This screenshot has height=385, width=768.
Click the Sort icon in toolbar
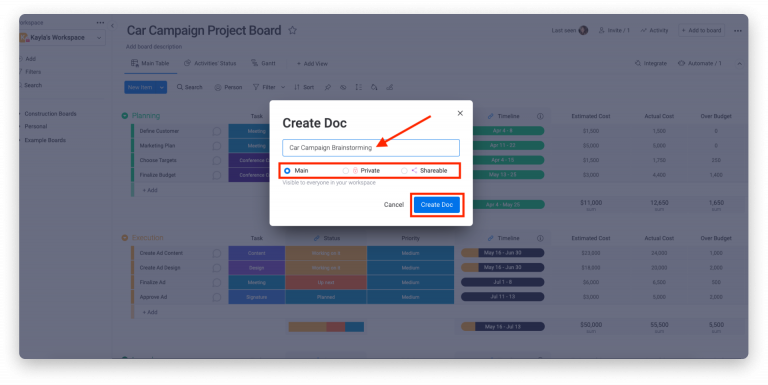297,87
